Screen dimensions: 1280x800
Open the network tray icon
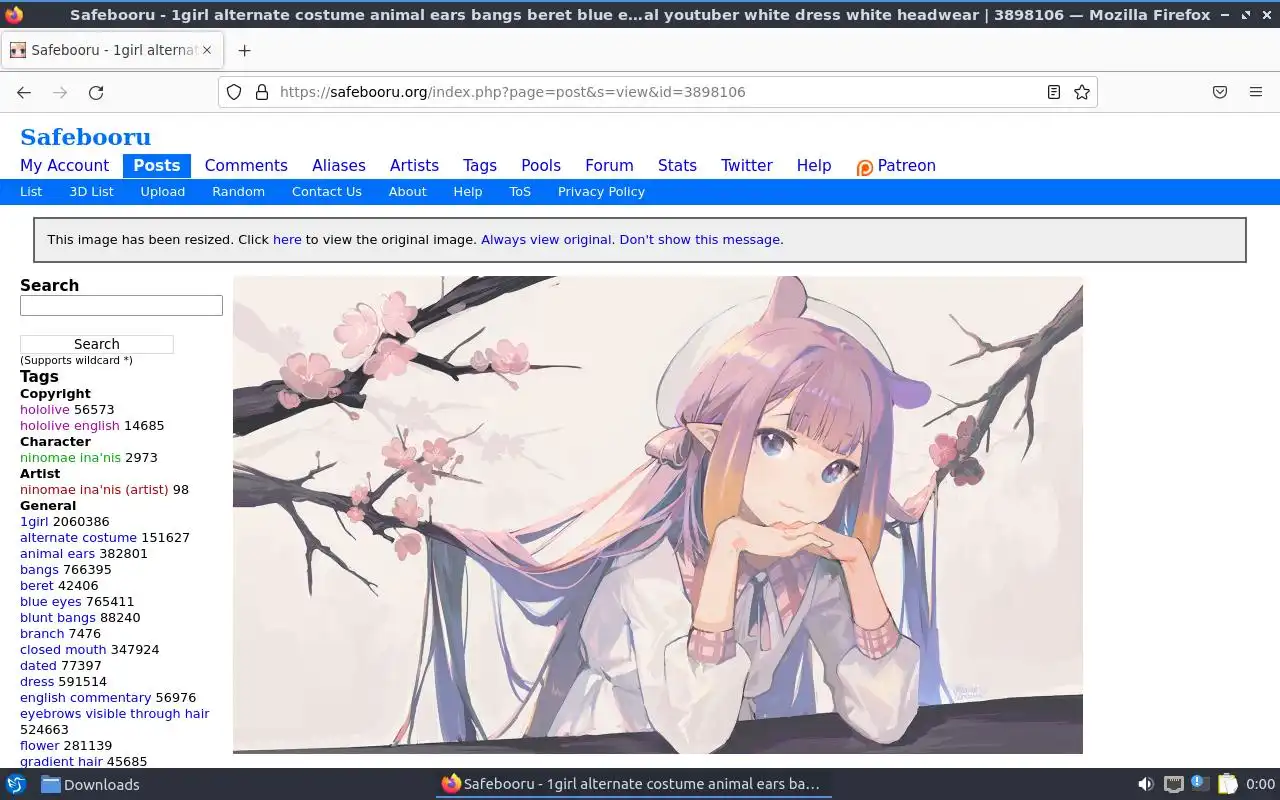click(1173, 784)
